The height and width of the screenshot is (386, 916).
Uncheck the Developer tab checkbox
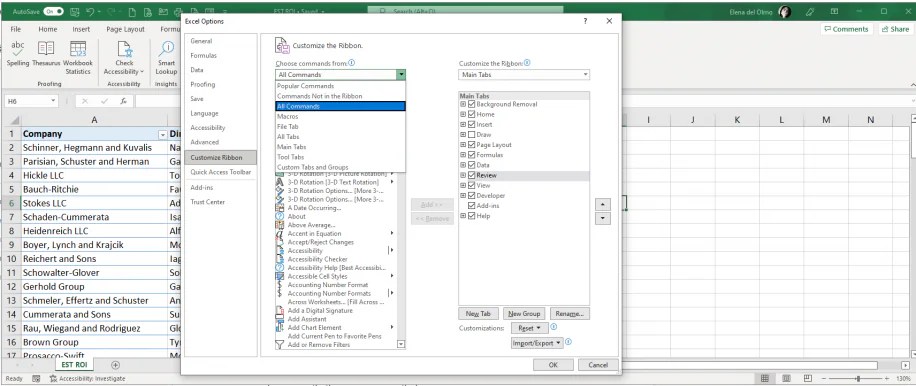pyautogui.click(x=471, y=196)
